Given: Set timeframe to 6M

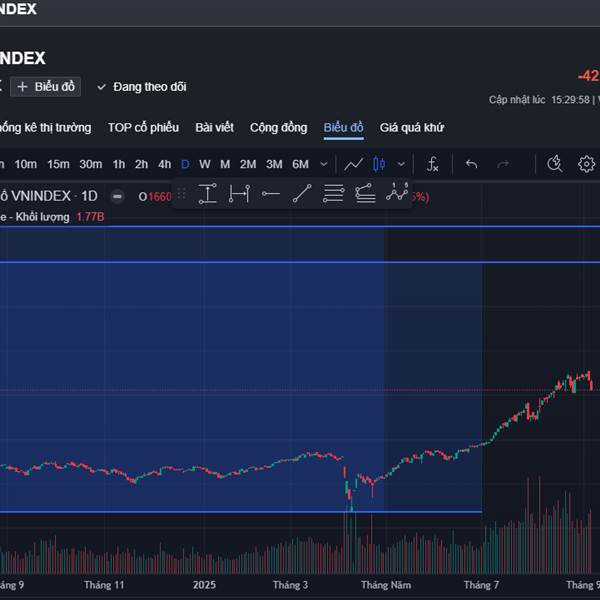Looking at the screenshot, I should pos(300,165).
